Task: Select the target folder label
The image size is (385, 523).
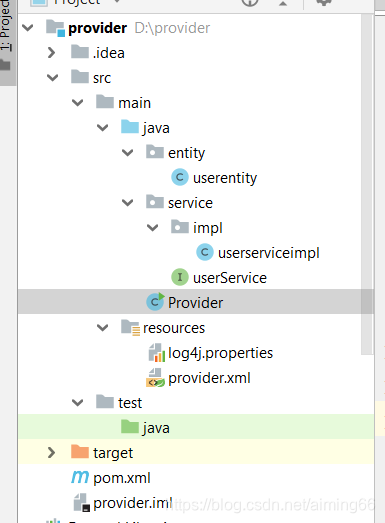Action: point(113,454)
